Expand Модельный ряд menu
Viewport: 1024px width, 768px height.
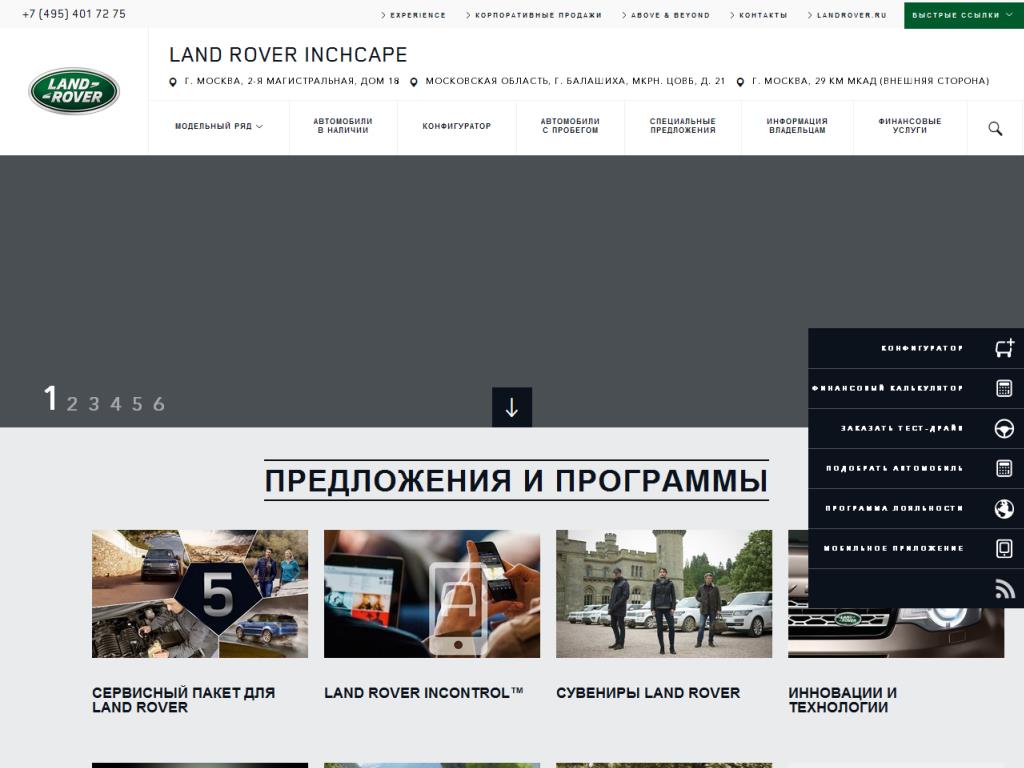(219, 127)
